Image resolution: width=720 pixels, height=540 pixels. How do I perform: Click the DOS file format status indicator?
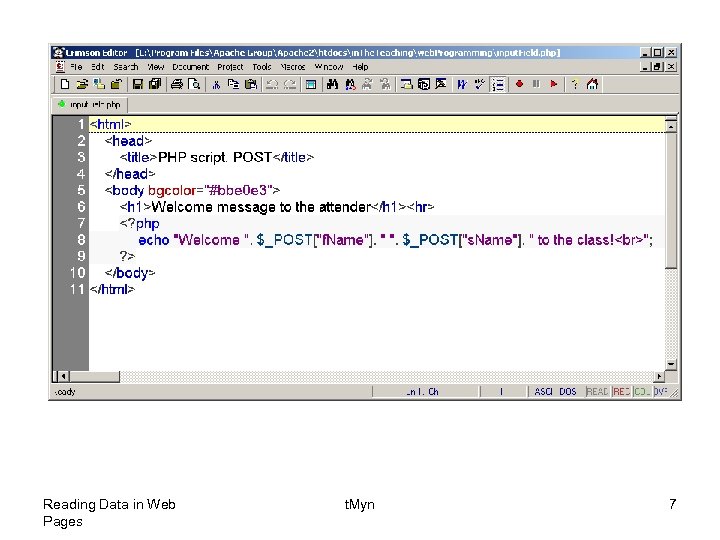pyautogui.click(x=568, y=392)
